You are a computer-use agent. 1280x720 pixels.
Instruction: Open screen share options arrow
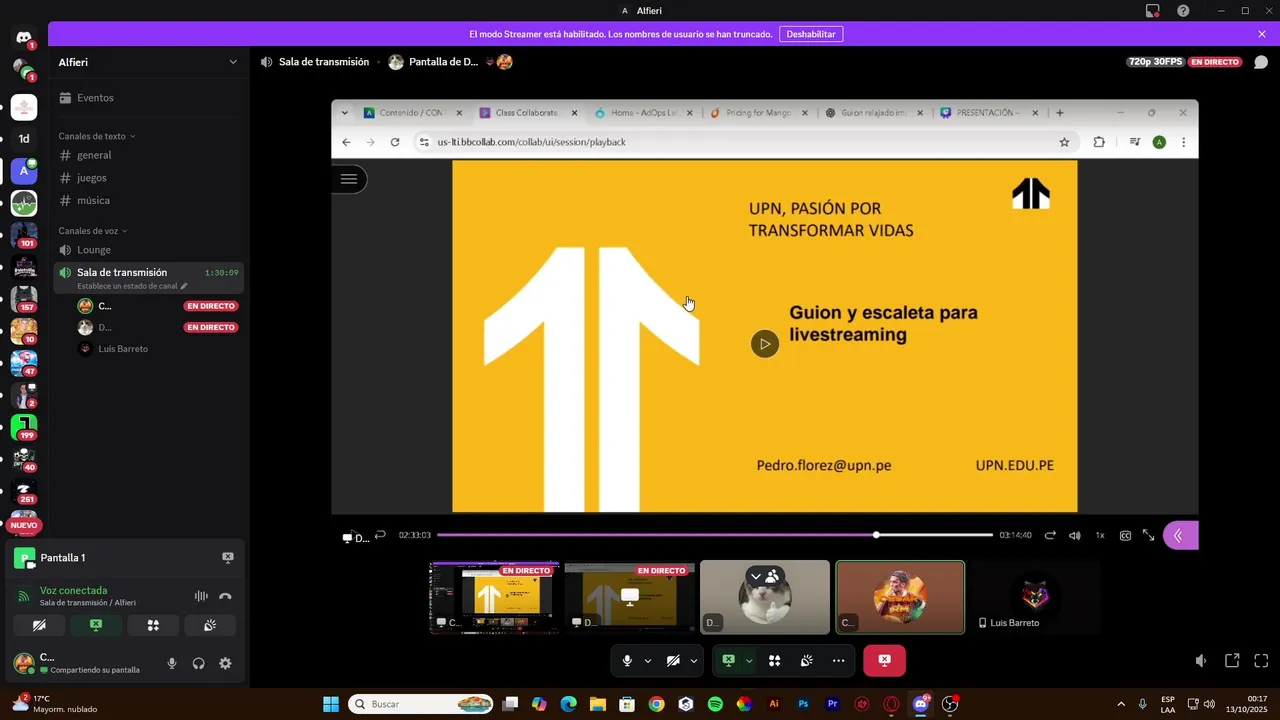coord(748,661)
